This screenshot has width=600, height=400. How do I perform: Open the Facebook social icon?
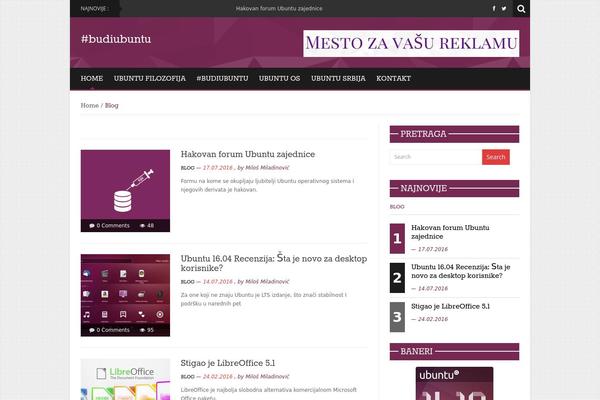click(x=494, y=8)
